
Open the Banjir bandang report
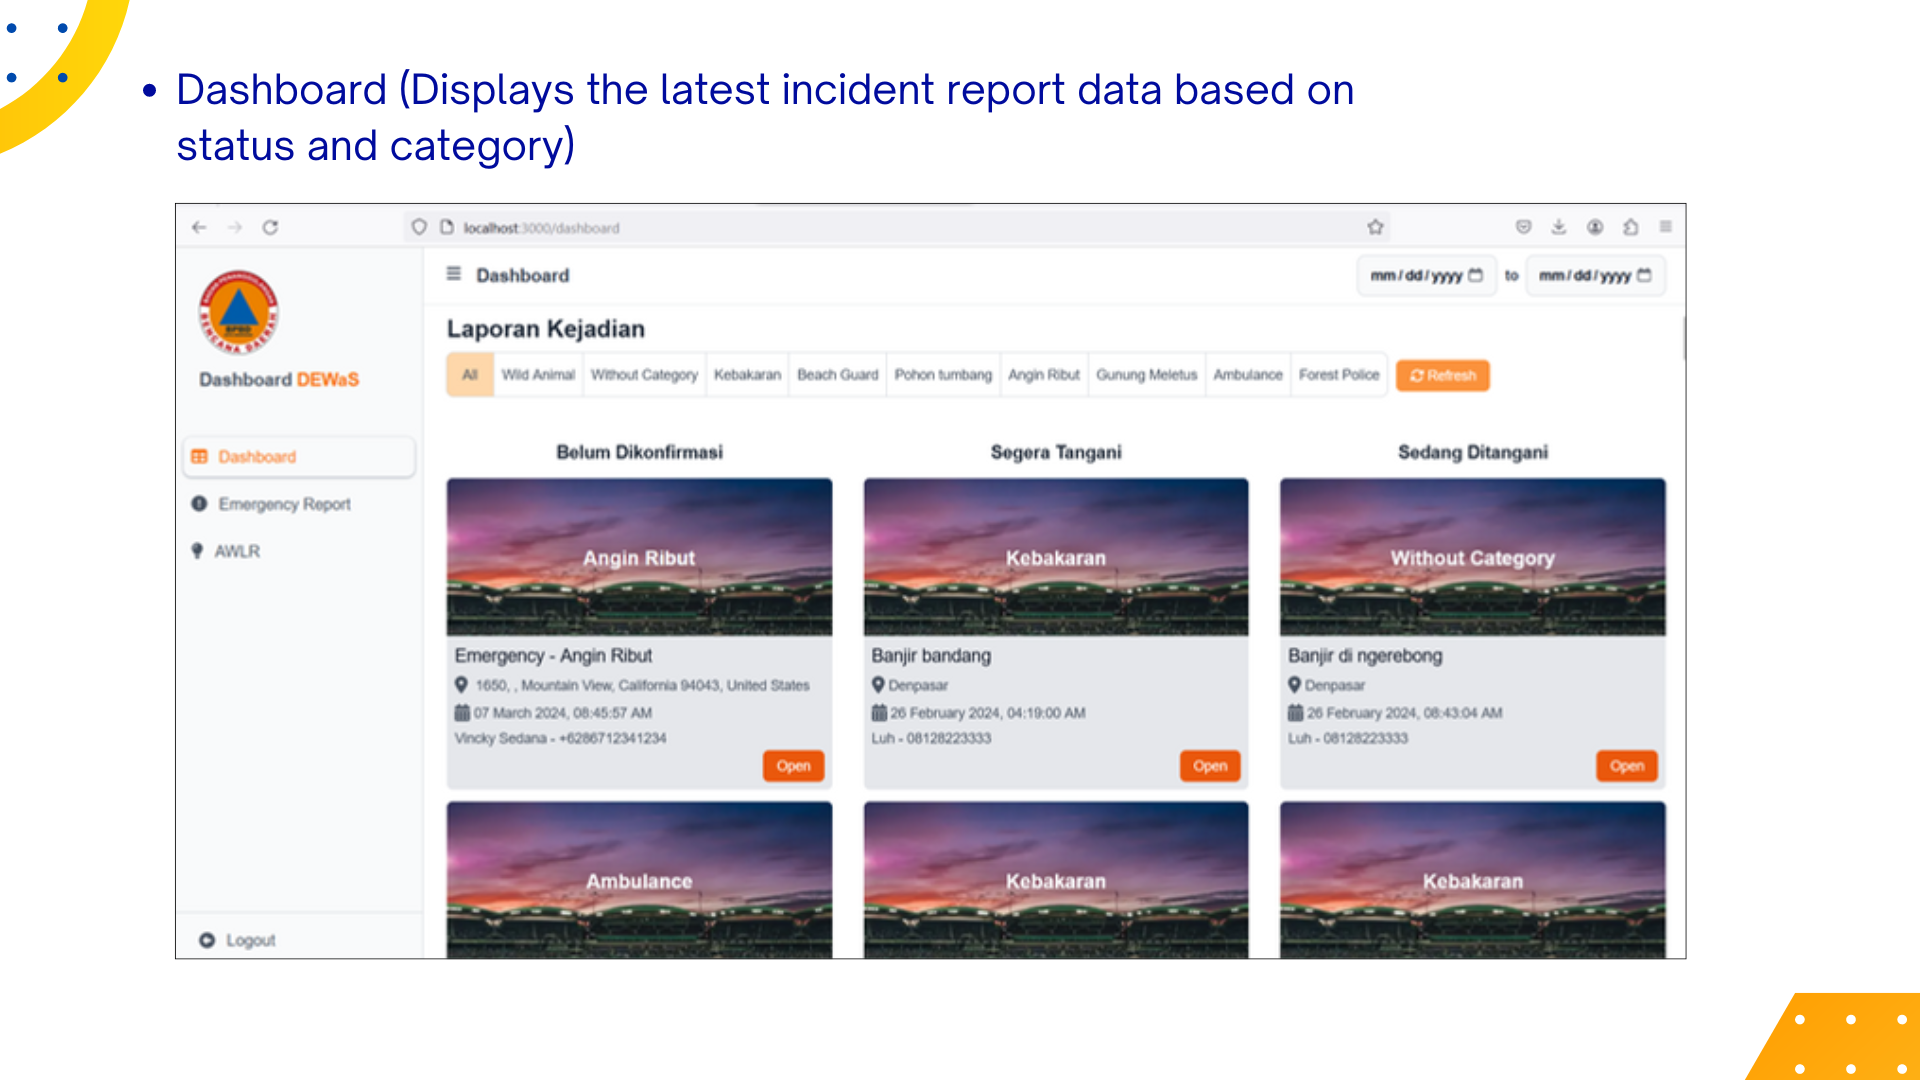click(x=1209, y=766)
